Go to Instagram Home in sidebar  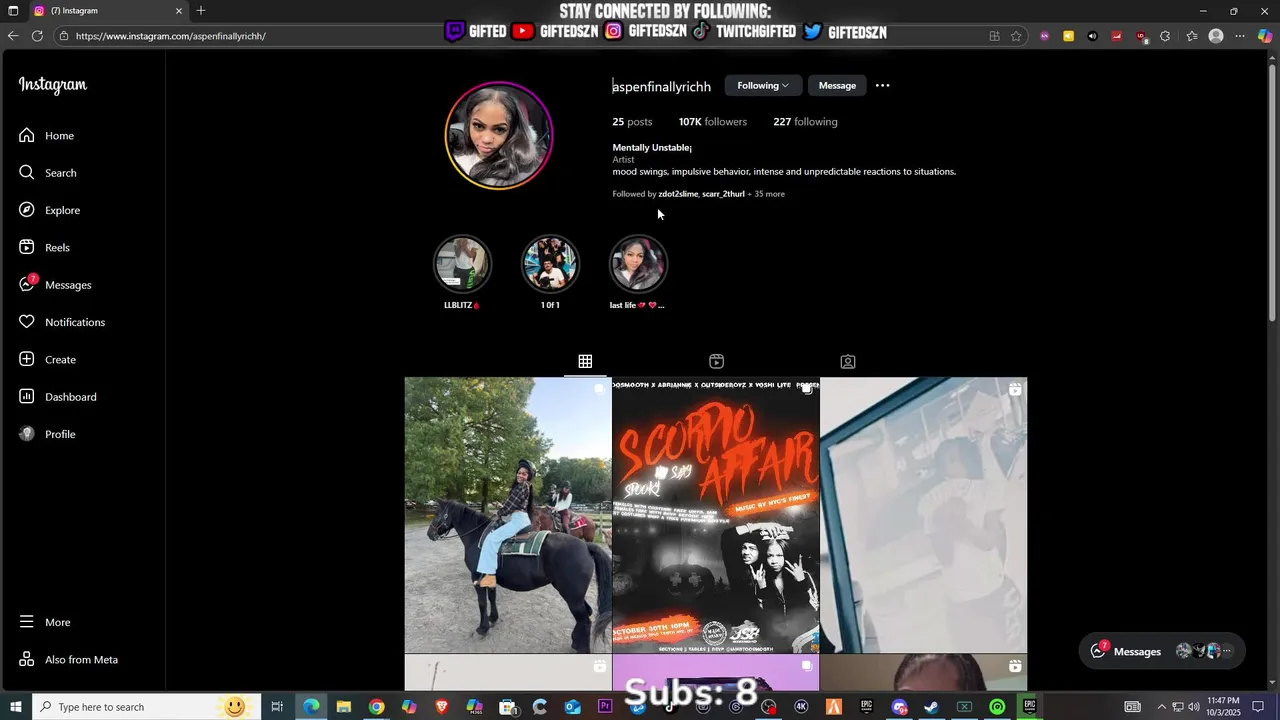(x=46, y=135)
